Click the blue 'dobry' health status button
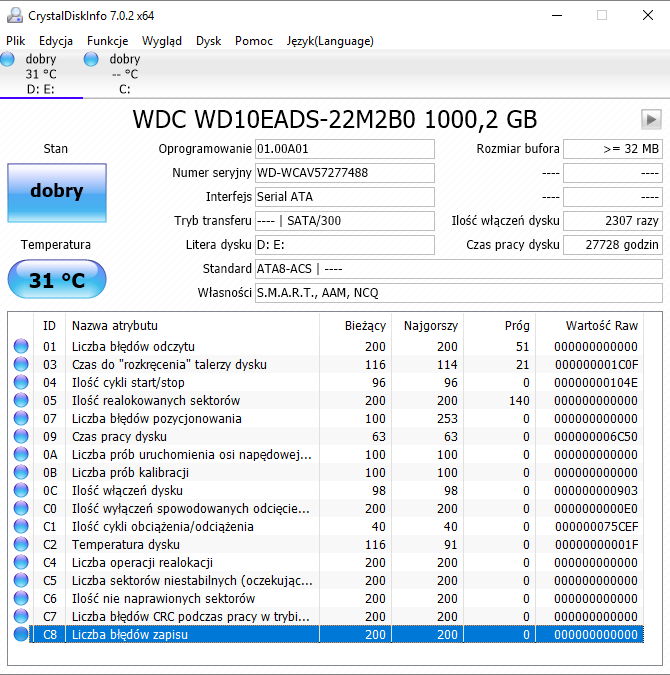The width and height of the screenshot is (670, 675). pos(57,192)
